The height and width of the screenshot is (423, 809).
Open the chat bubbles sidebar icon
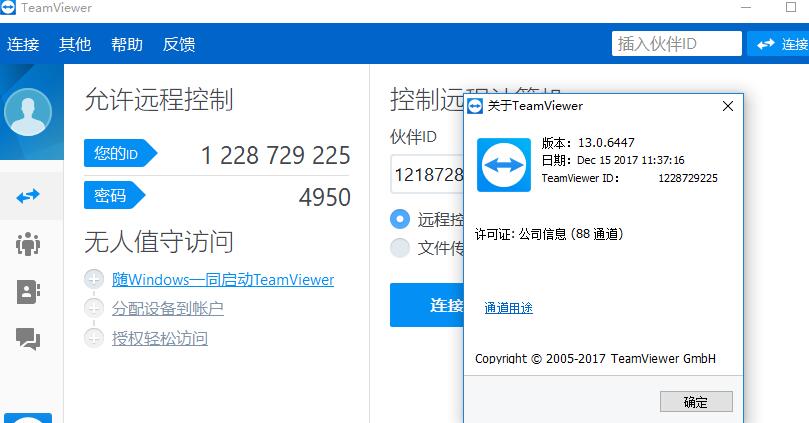pos(28,339)
